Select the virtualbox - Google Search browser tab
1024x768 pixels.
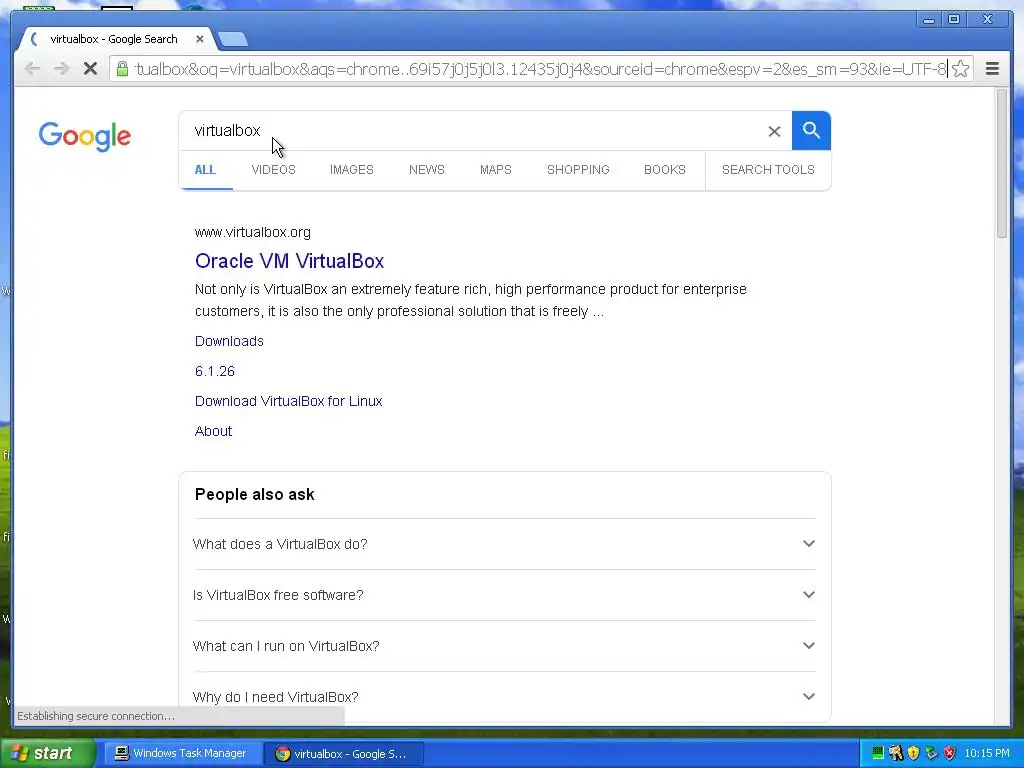point(114,39)
